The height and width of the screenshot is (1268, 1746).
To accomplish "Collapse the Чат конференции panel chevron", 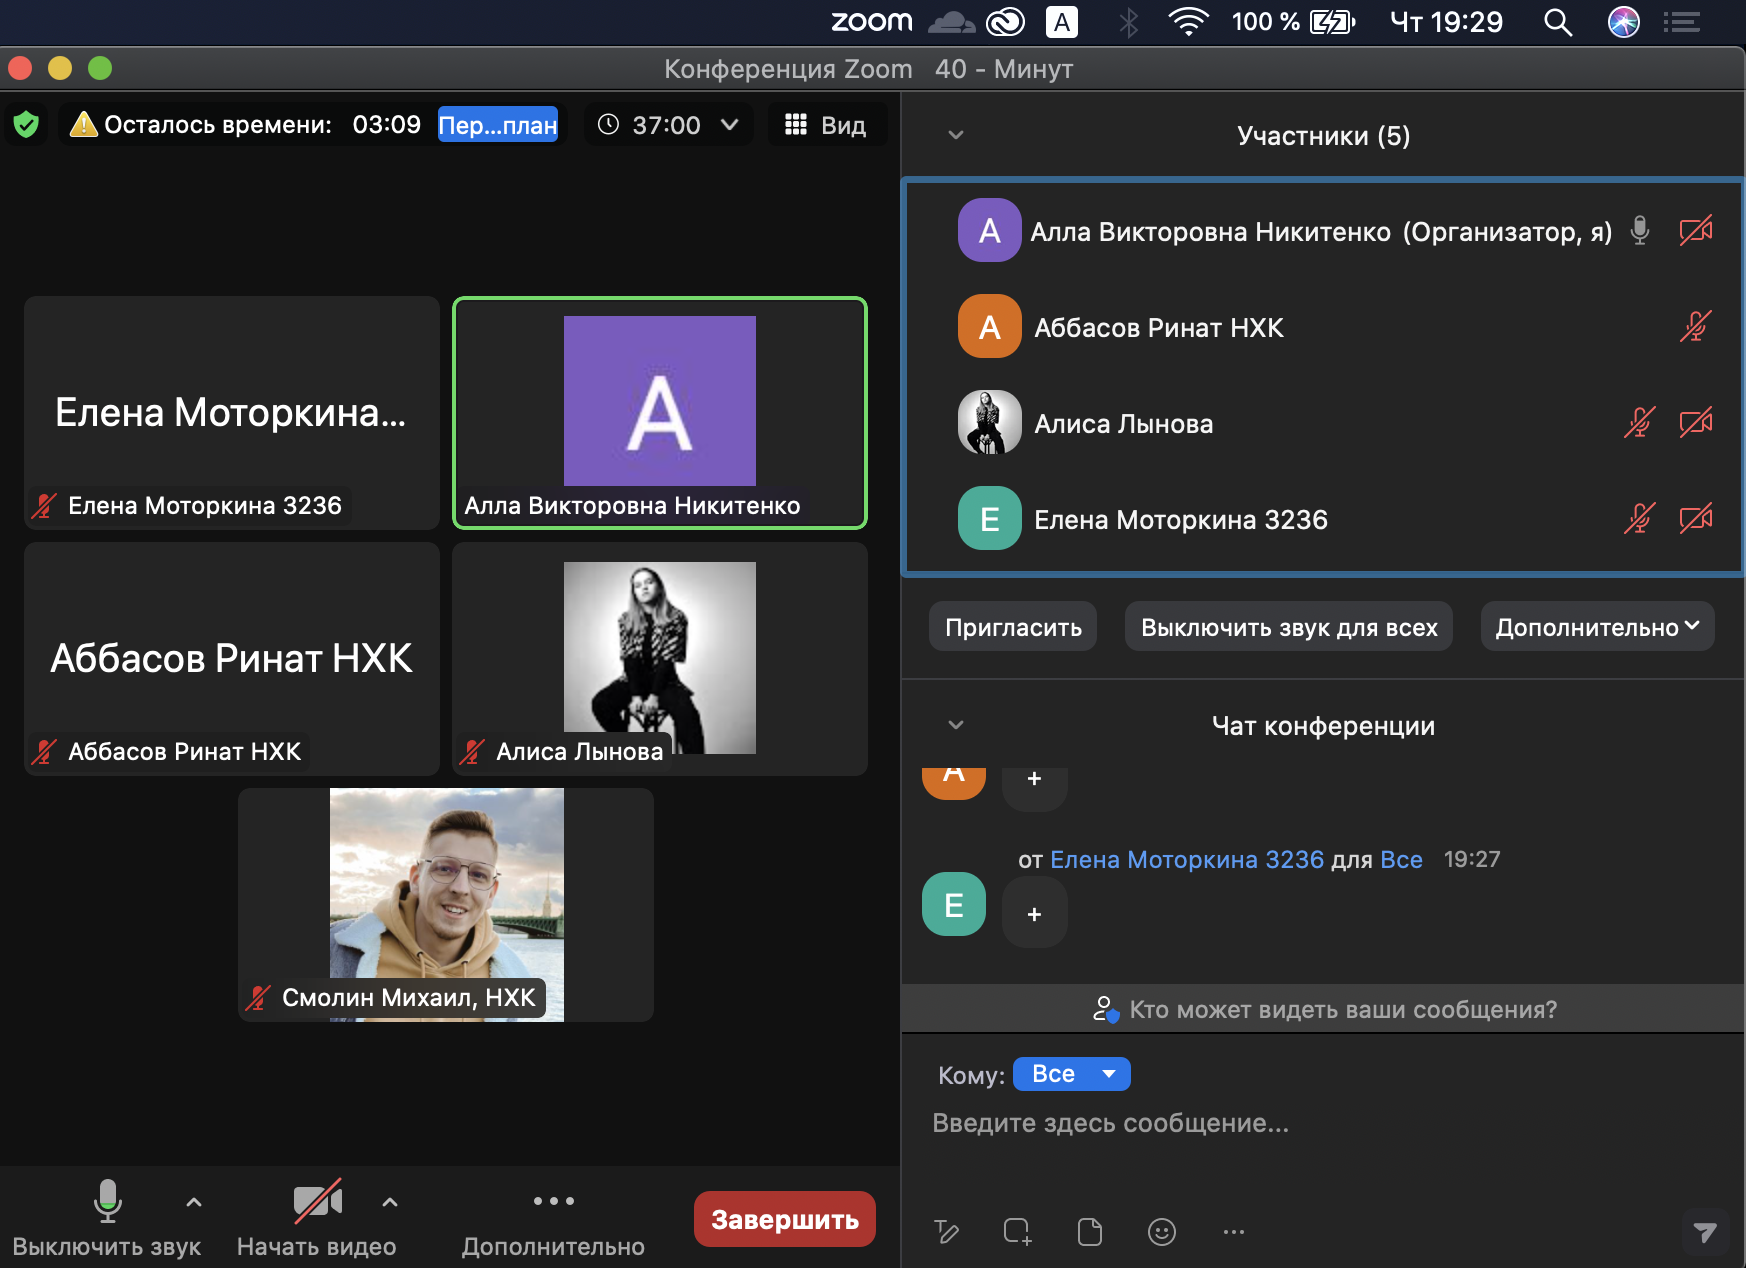I will tap(956, 725).
